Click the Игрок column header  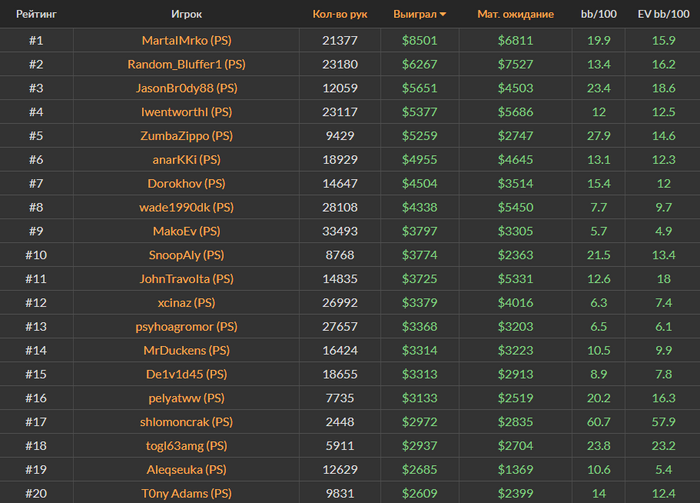[x=187, y=15]
